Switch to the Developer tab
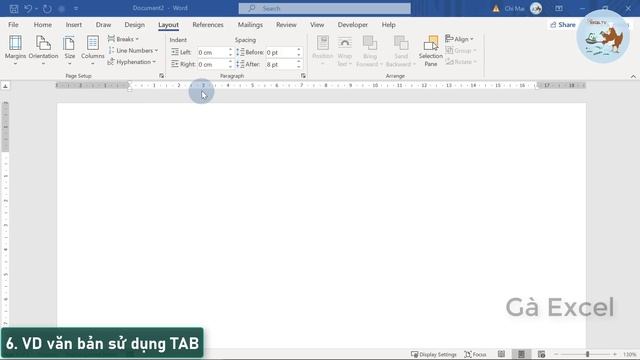The image size is (640, 360). pos(353,24)
